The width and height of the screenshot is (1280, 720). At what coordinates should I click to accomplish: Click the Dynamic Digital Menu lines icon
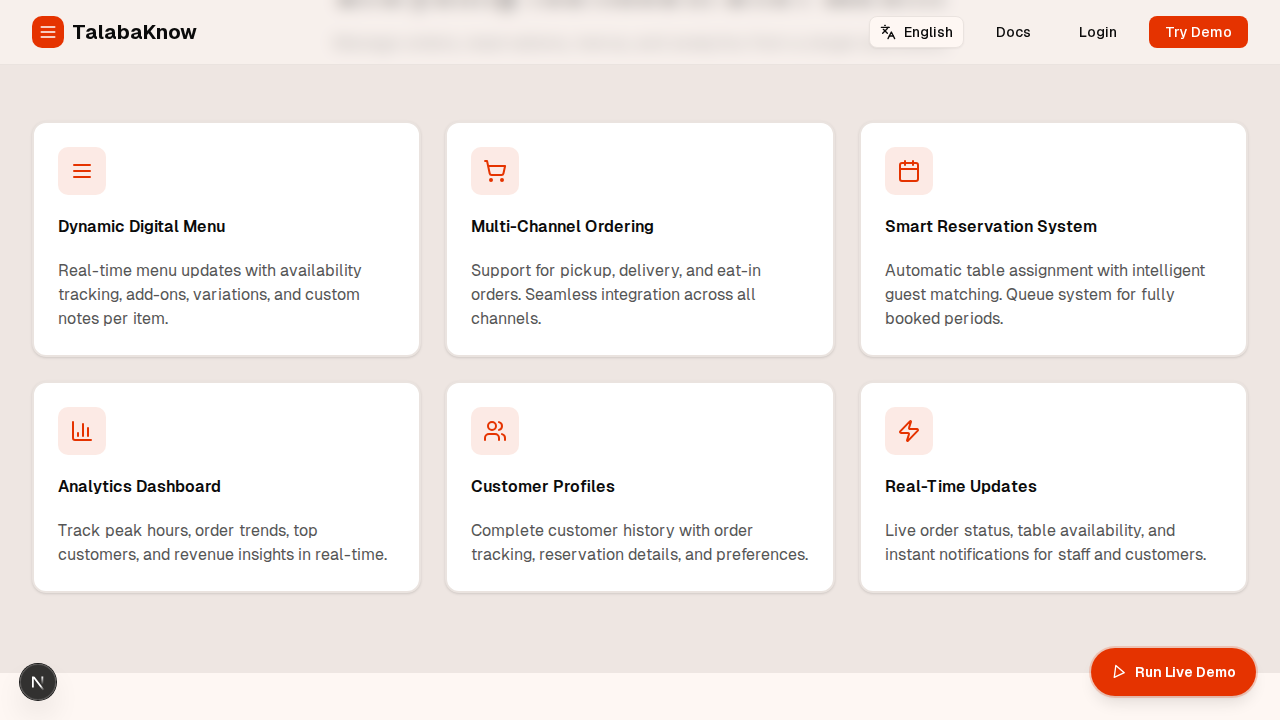(x=82, y=171)
